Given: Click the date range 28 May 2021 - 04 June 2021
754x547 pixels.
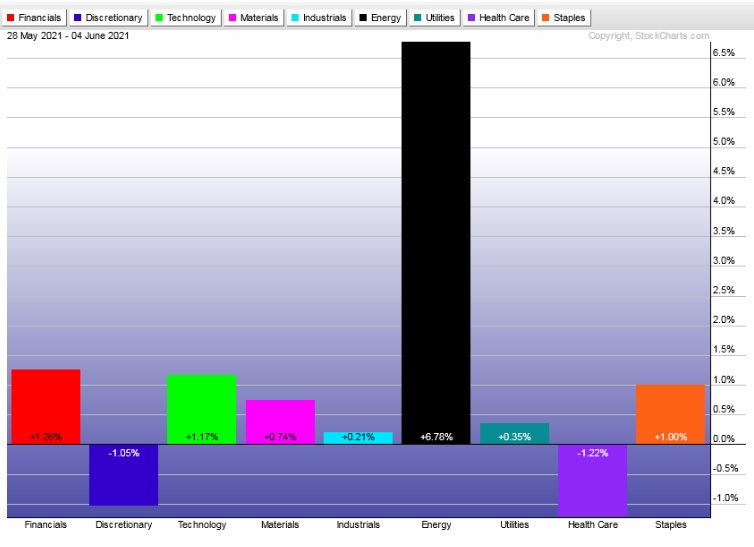Looking at the screenshot, I should pos(68,36).
